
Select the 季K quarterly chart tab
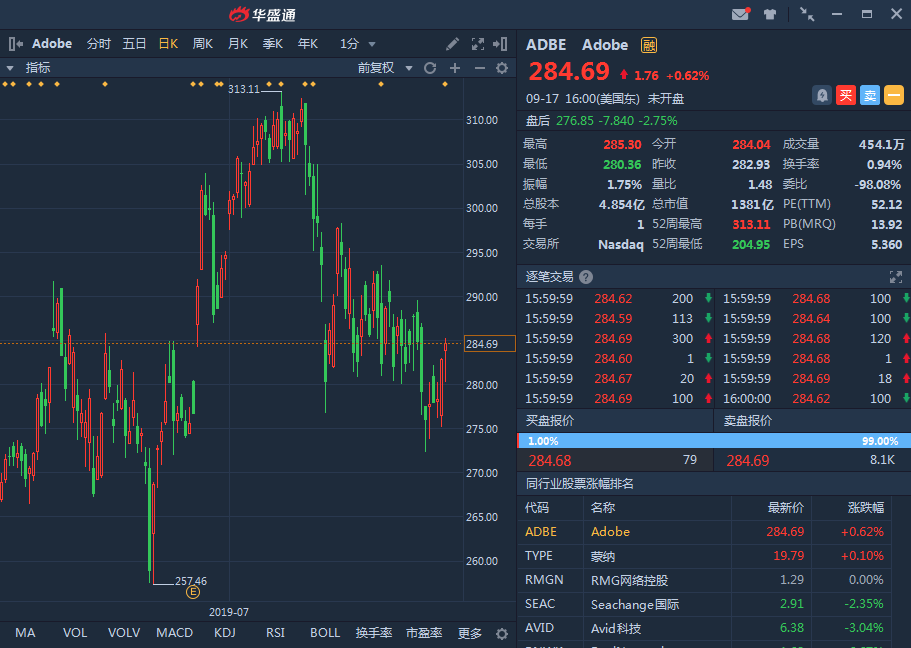pyautogui.click(x=272, y=44)
